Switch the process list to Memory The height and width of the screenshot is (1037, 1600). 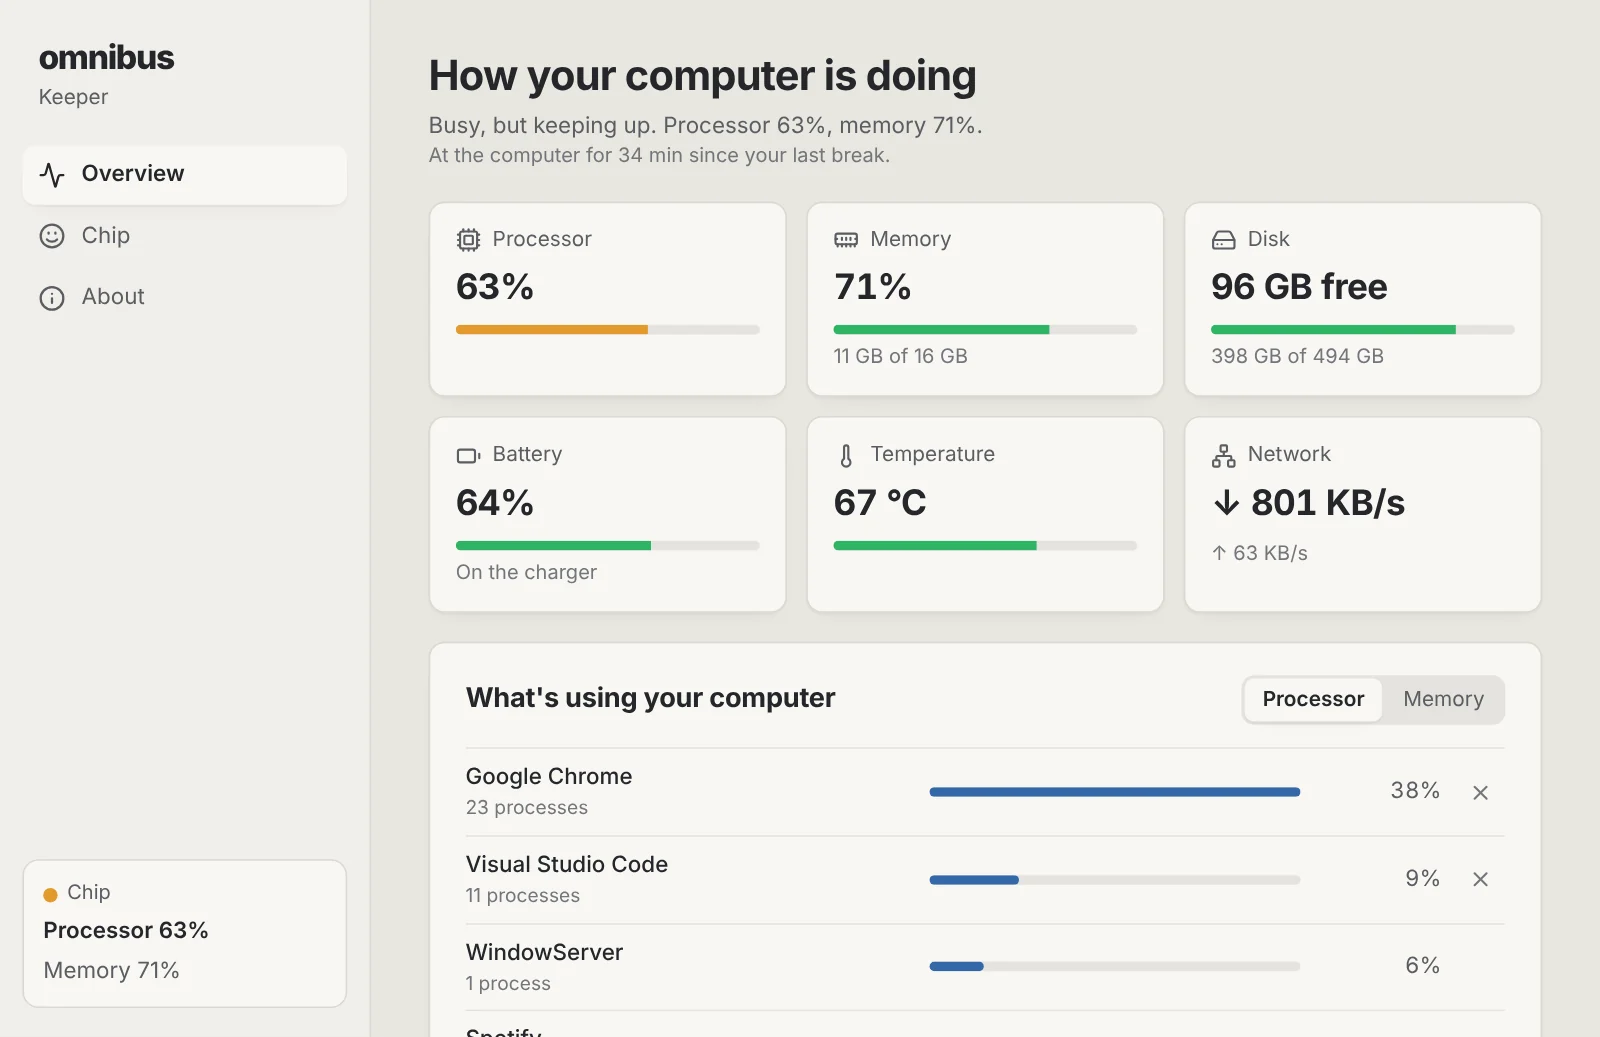1443,699
